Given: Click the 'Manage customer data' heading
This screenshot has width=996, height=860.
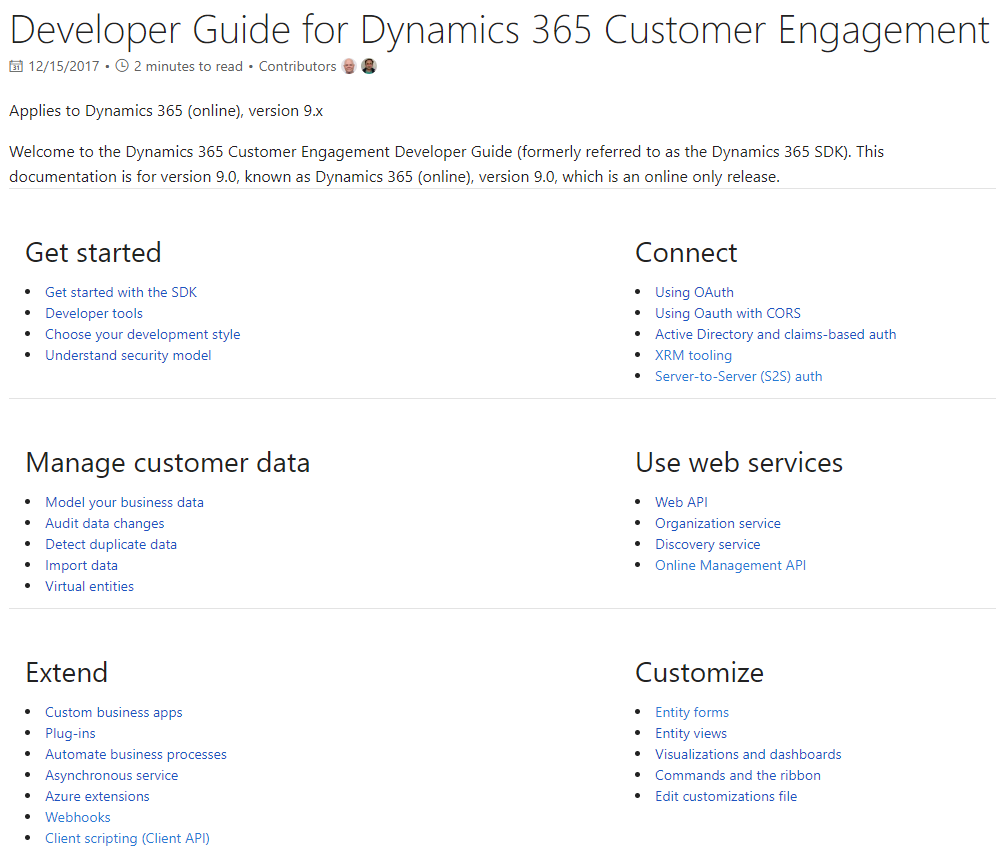Looking at the screenshot, I should [x=168, y=462].
